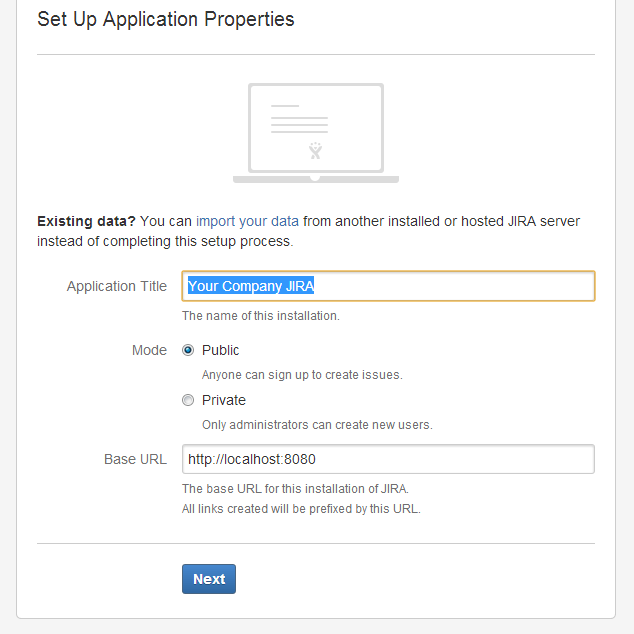Image resolution: width=634 pixels, height=634 pixels.
Task: Click the Anyone can sign up description
Action: click(x=302, y=374)
